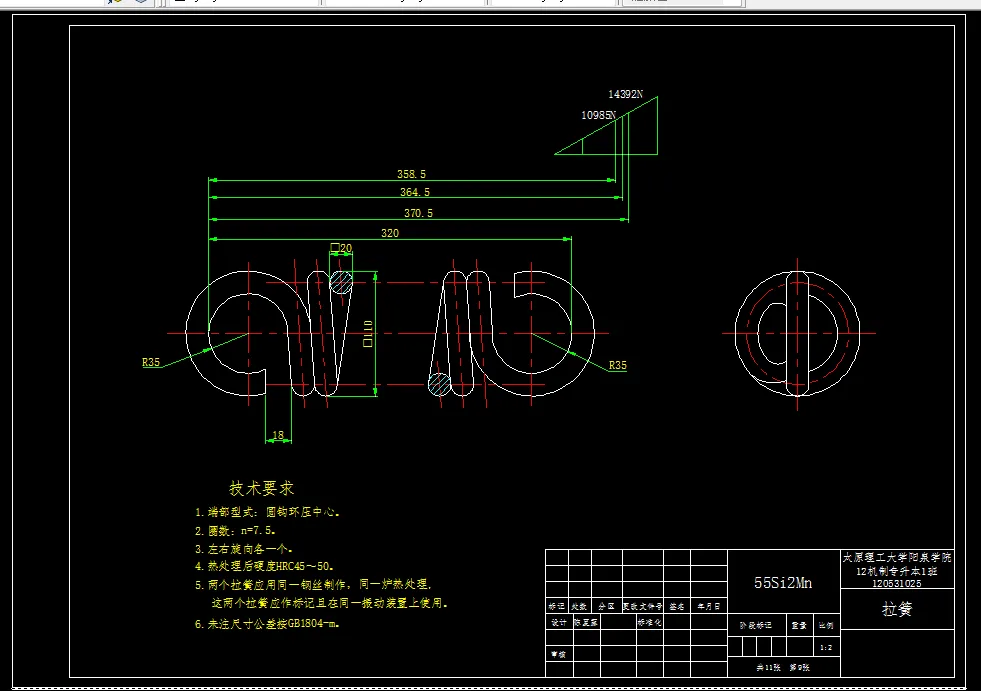Select note 2 圈数：n=7.5
Viewport: 981px width, 691px height.
pyautogui.click(x=235, y=531)
